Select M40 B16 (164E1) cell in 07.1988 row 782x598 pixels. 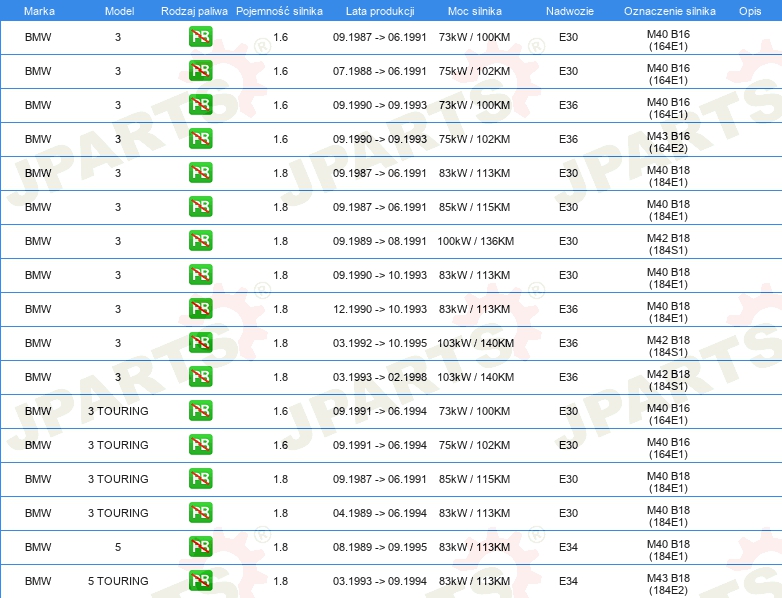[668, 74]
